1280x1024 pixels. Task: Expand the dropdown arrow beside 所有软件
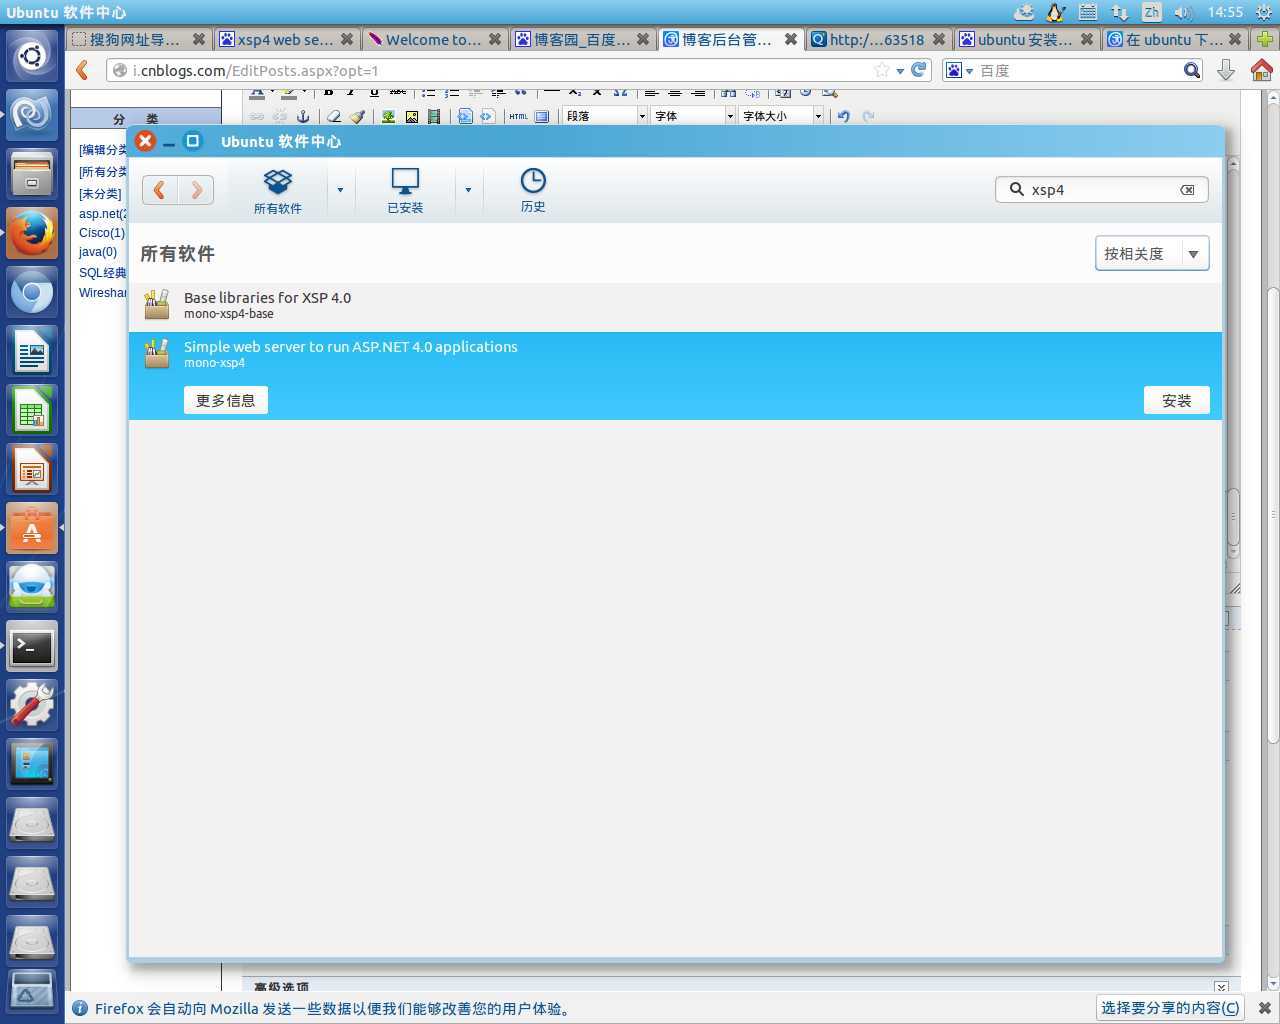point(340,190)
